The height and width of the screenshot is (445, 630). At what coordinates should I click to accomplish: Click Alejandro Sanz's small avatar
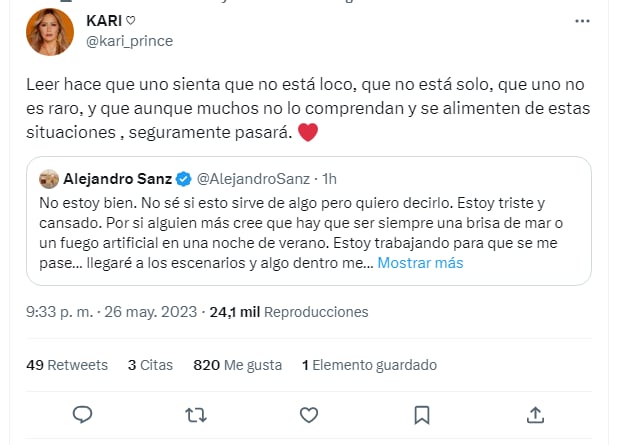pyautogui.click(x=48, y=180)
